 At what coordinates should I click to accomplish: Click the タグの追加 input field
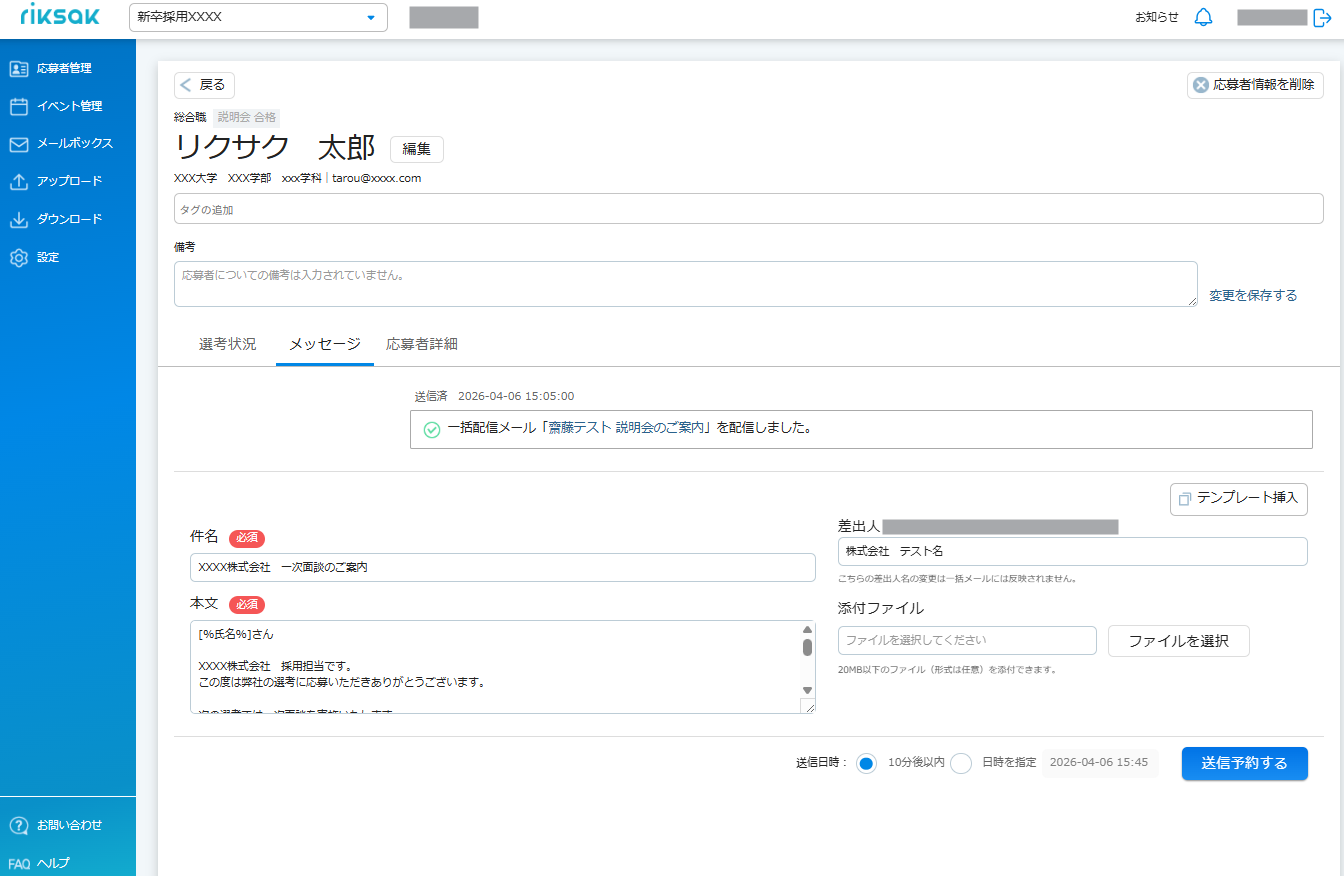tap(749, 209)
